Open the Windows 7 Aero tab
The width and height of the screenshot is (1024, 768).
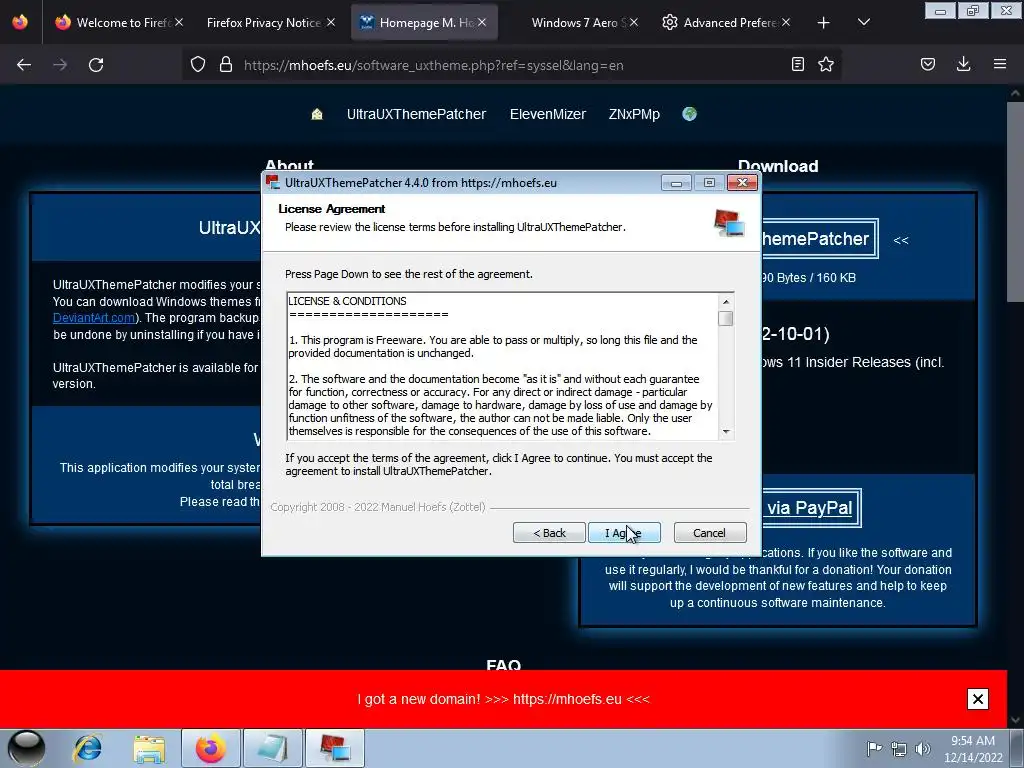pos(583,22)
